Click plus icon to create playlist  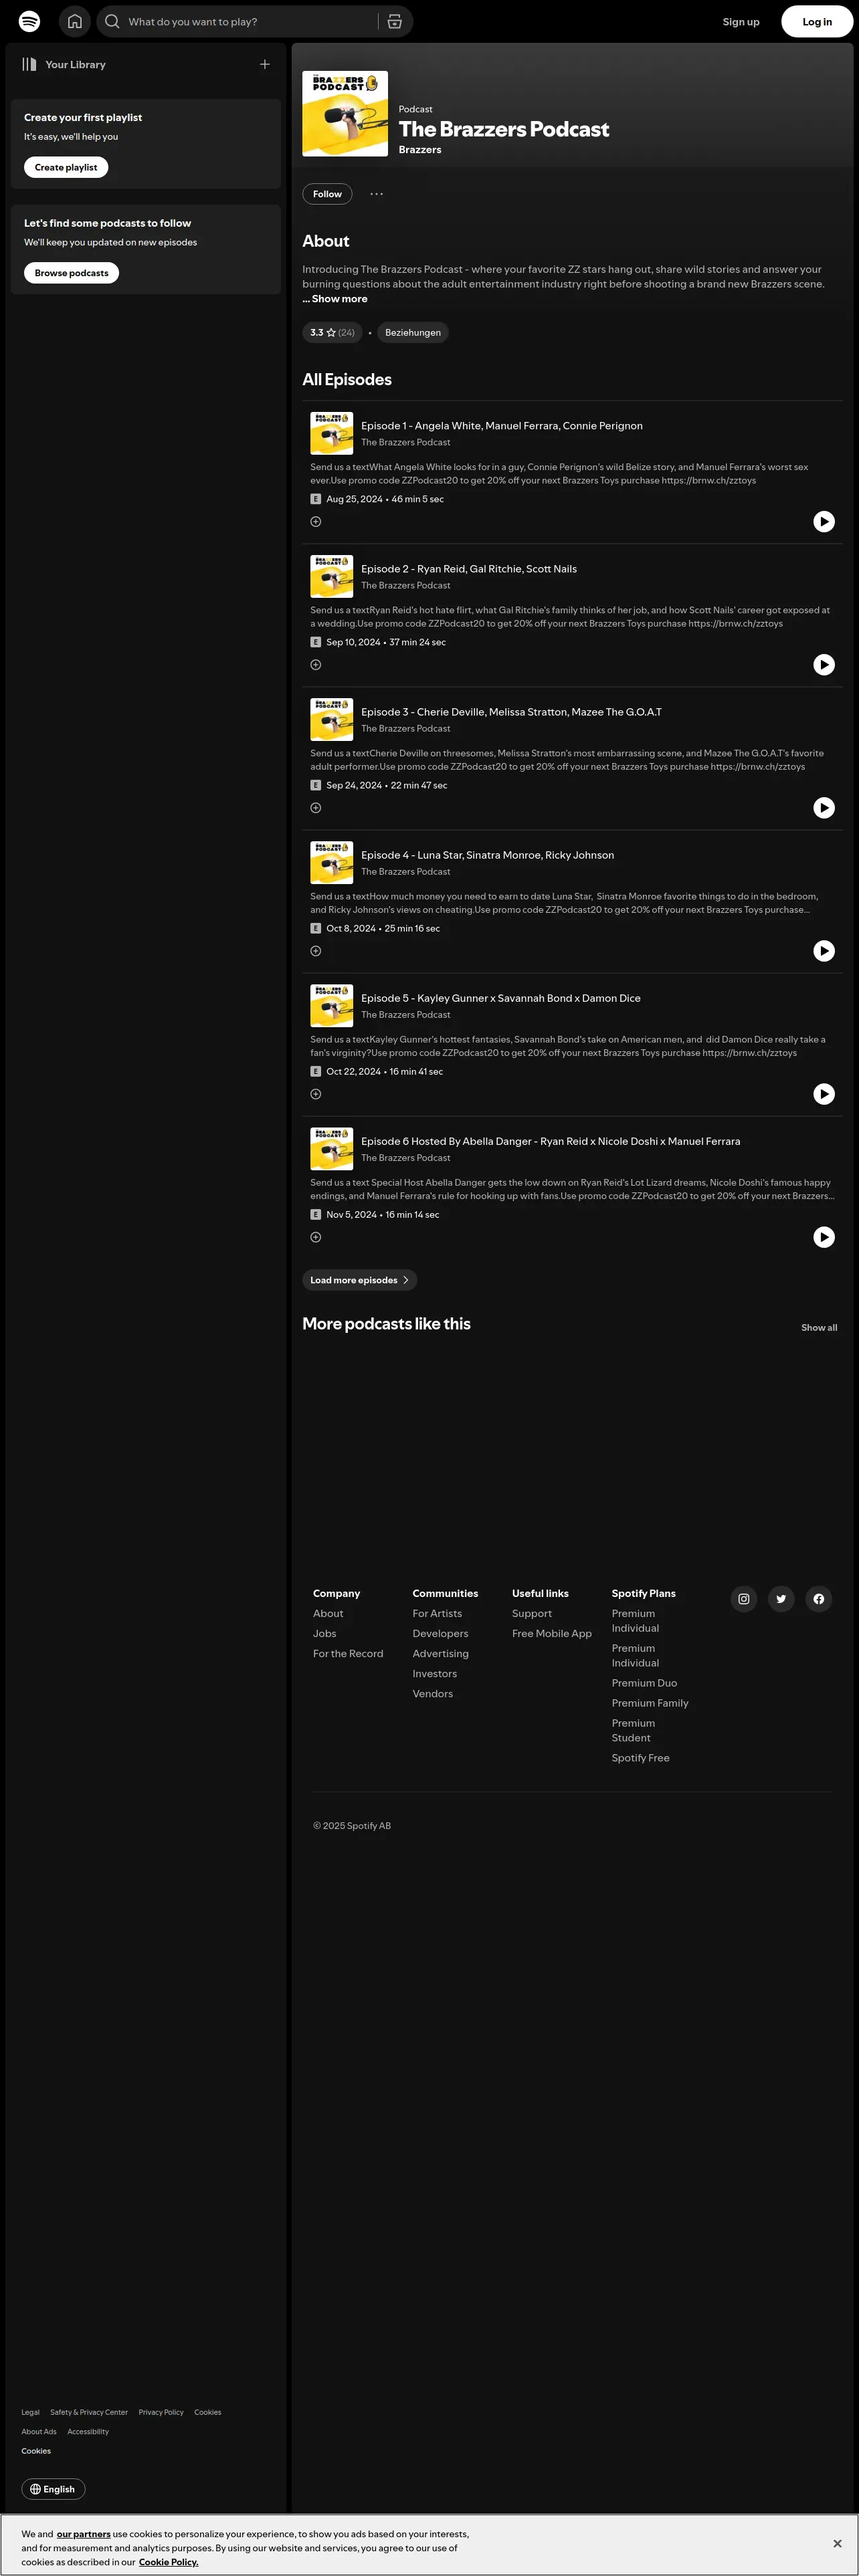click(265, 64)
